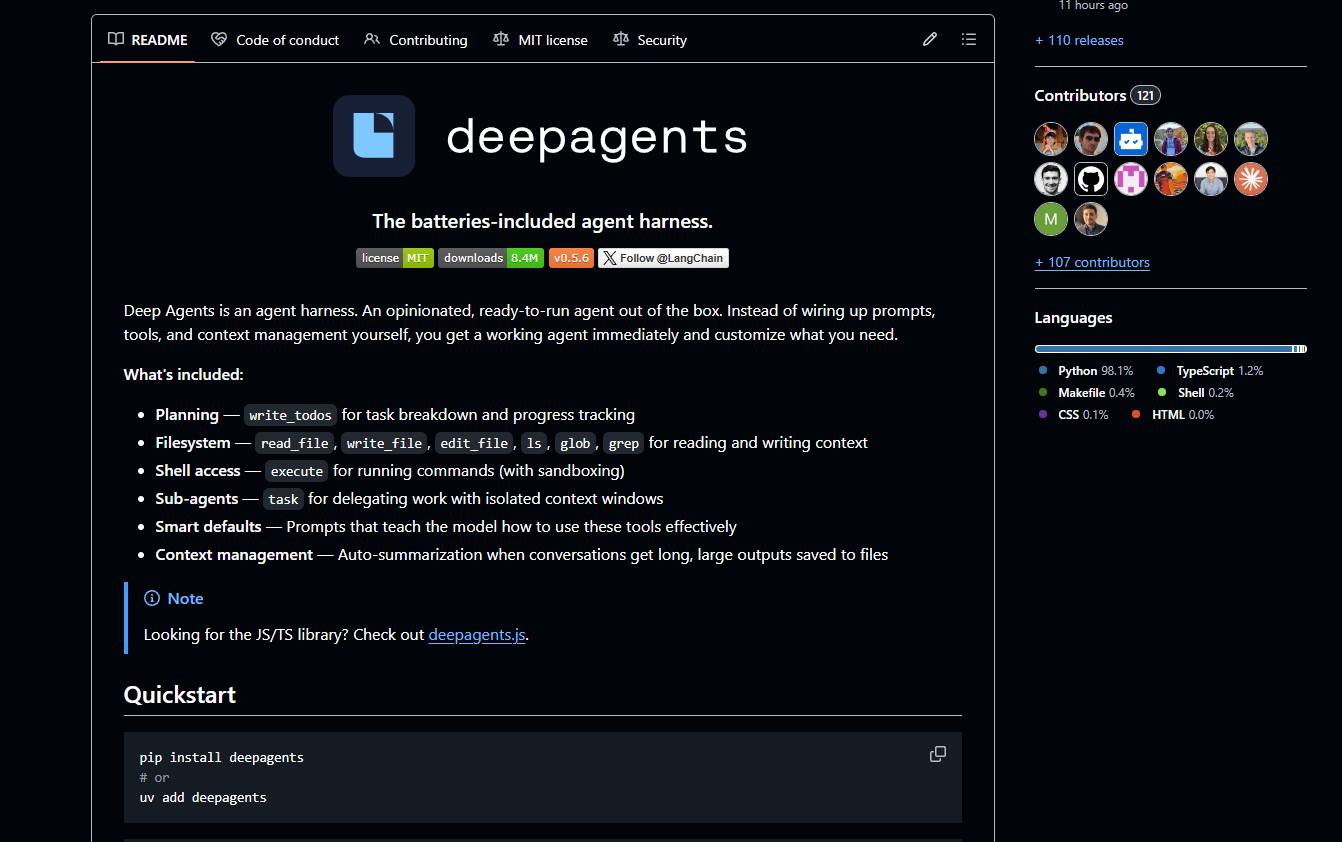Screen dimensions: 1342x842
Task: Click the v0.5.6 version badge
Action: 571,258
